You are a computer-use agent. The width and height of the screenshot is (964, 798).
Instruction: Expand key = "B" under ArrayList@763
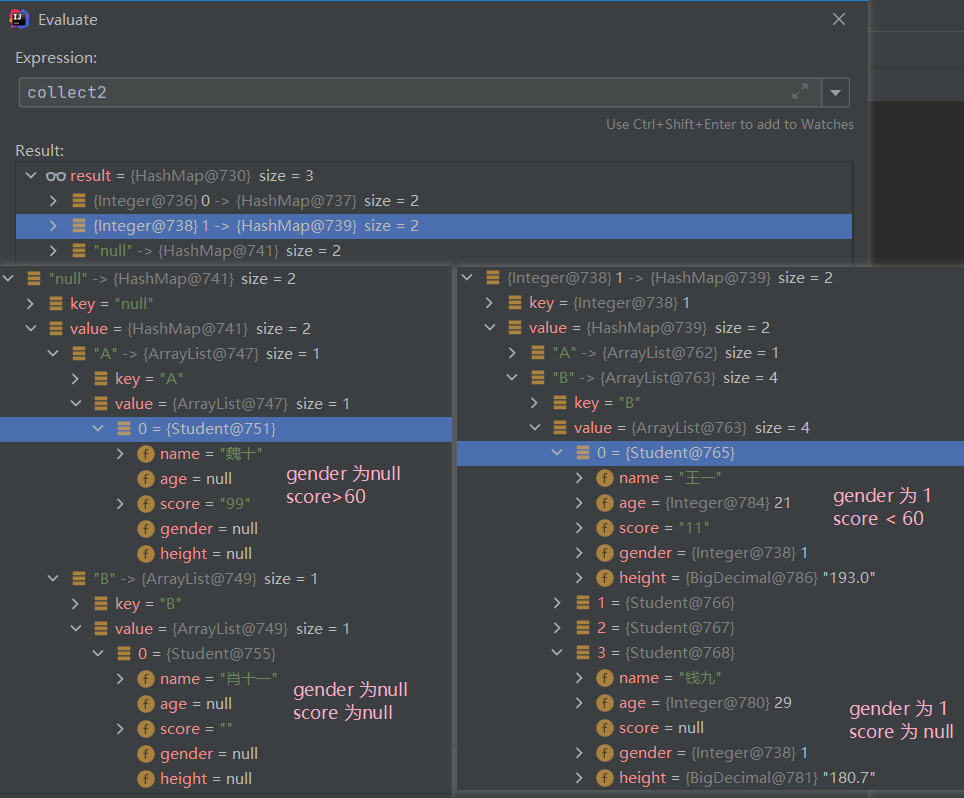pos(534,403)
